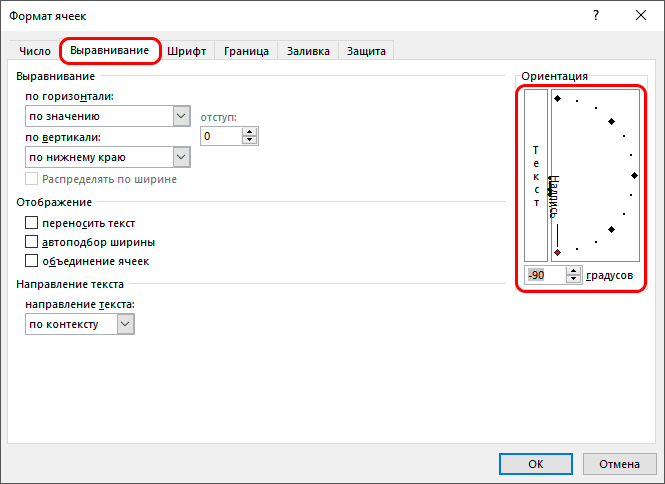Image resolution: width=665 pixels, height=484 pixels.
Task: Click into the отступ value field
Action: (221, 136)
